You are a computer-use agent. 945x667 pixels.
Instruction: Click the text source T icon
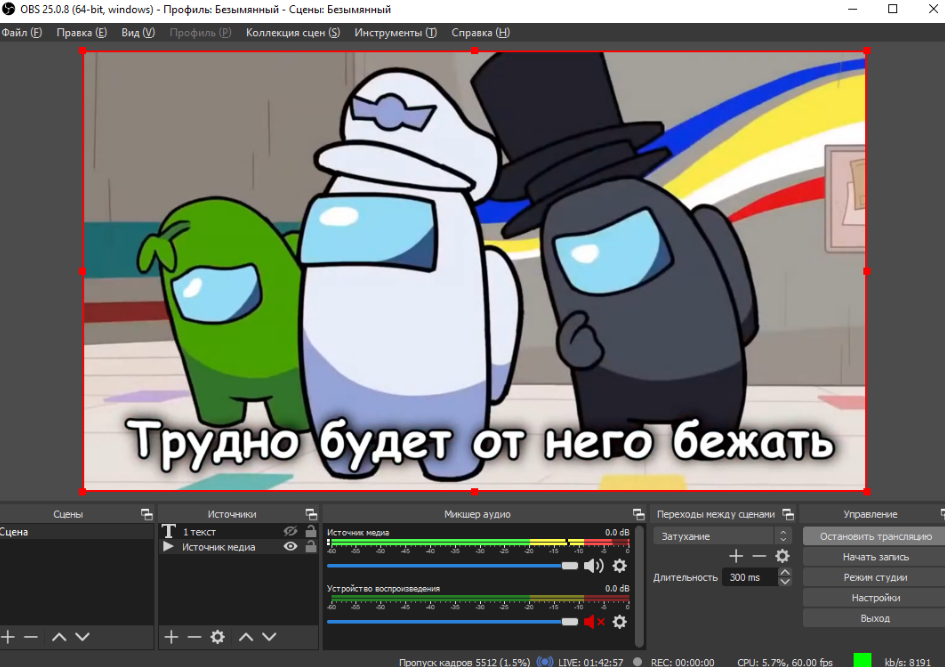point(169,531)
